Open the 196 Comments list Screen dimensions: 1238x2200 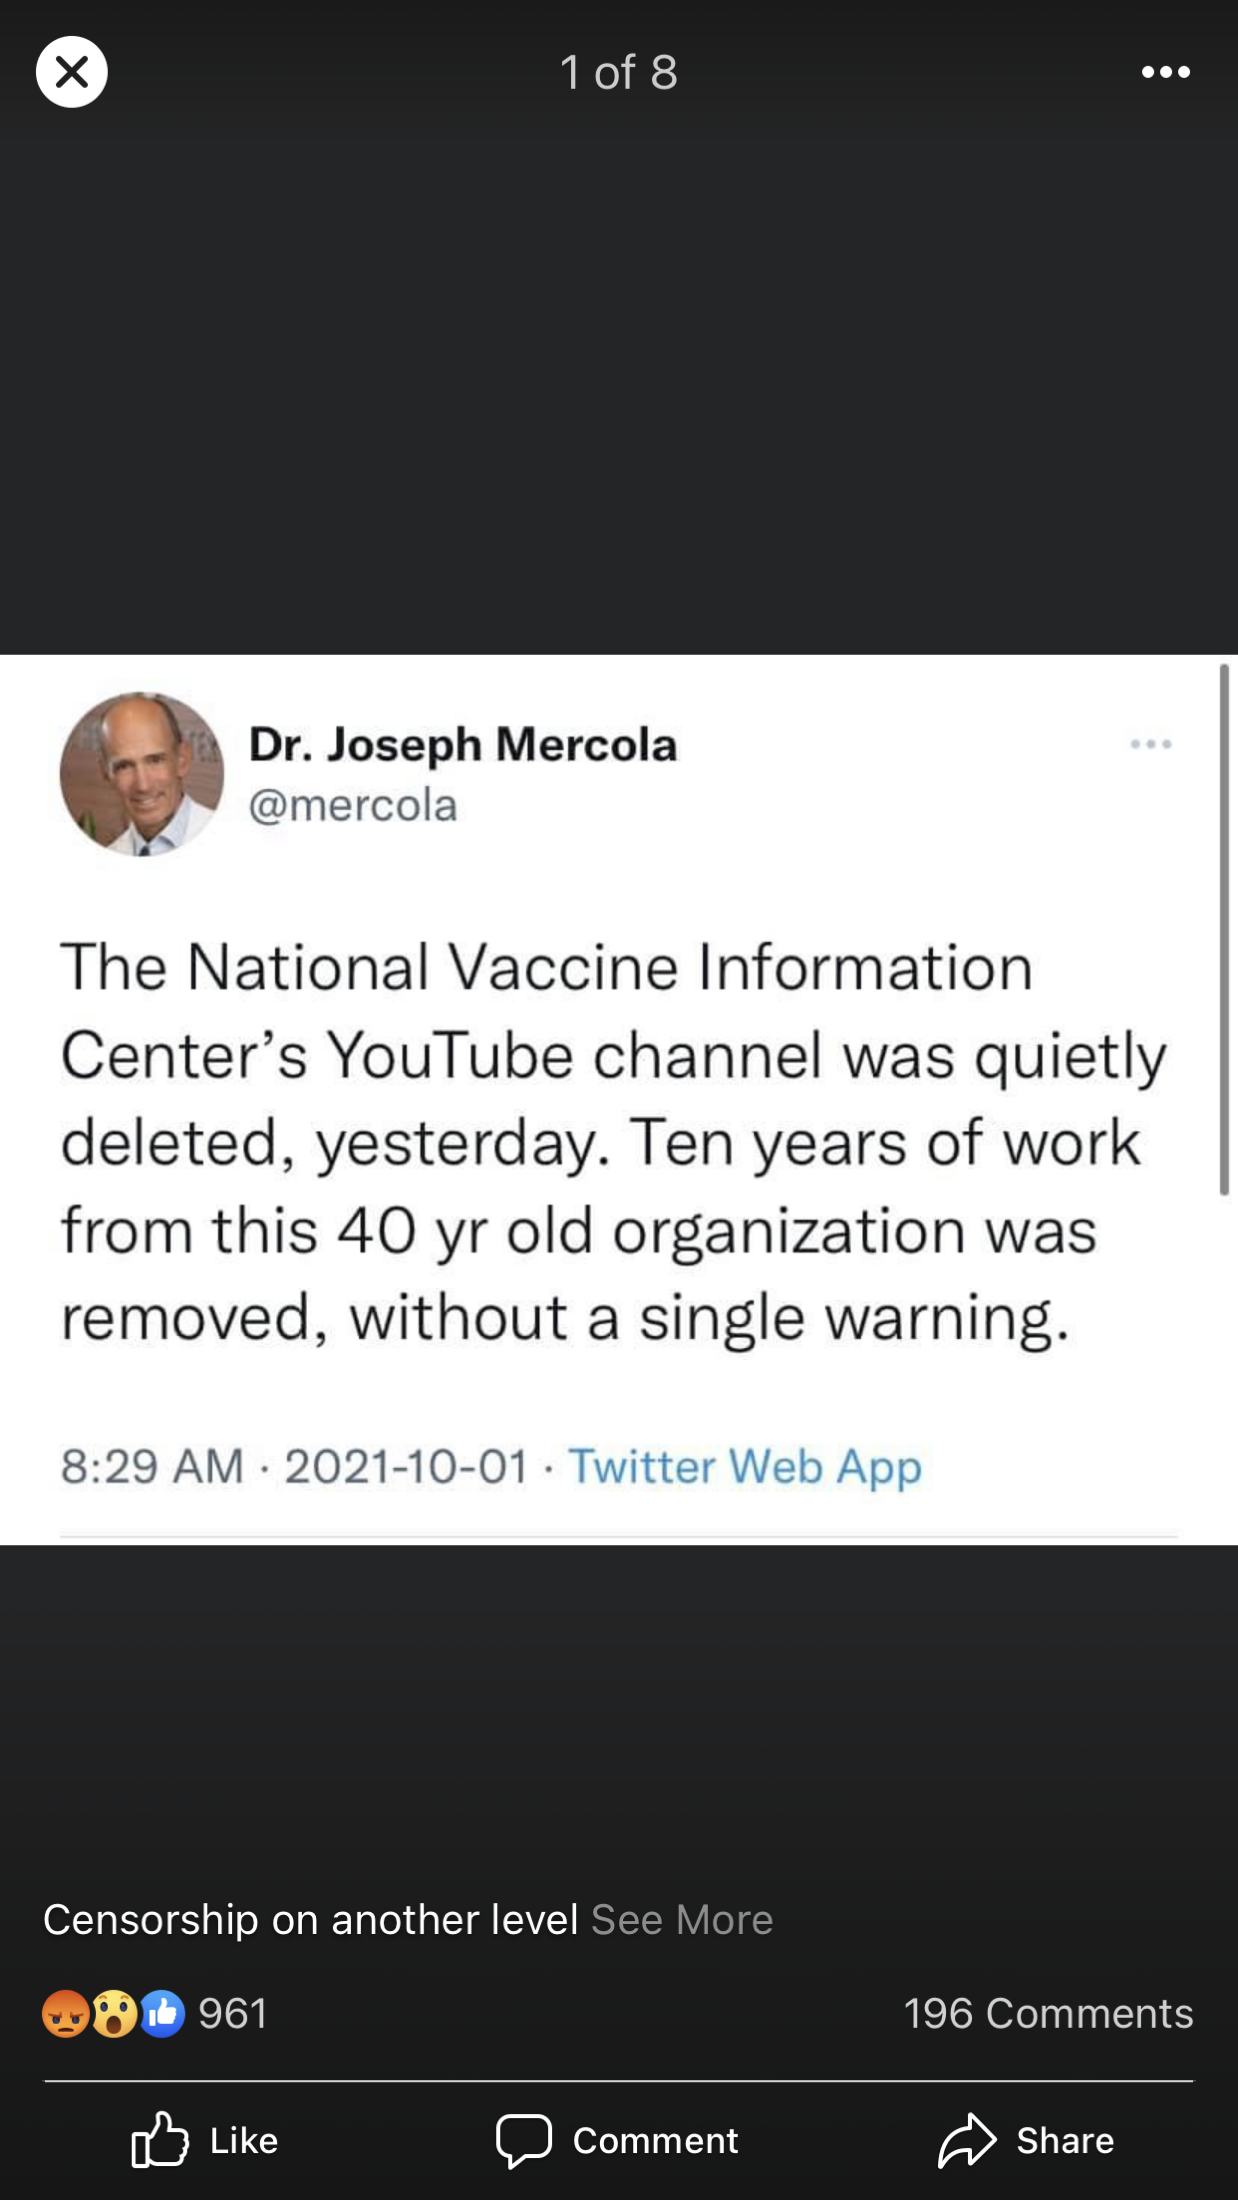point(1048,2014)
